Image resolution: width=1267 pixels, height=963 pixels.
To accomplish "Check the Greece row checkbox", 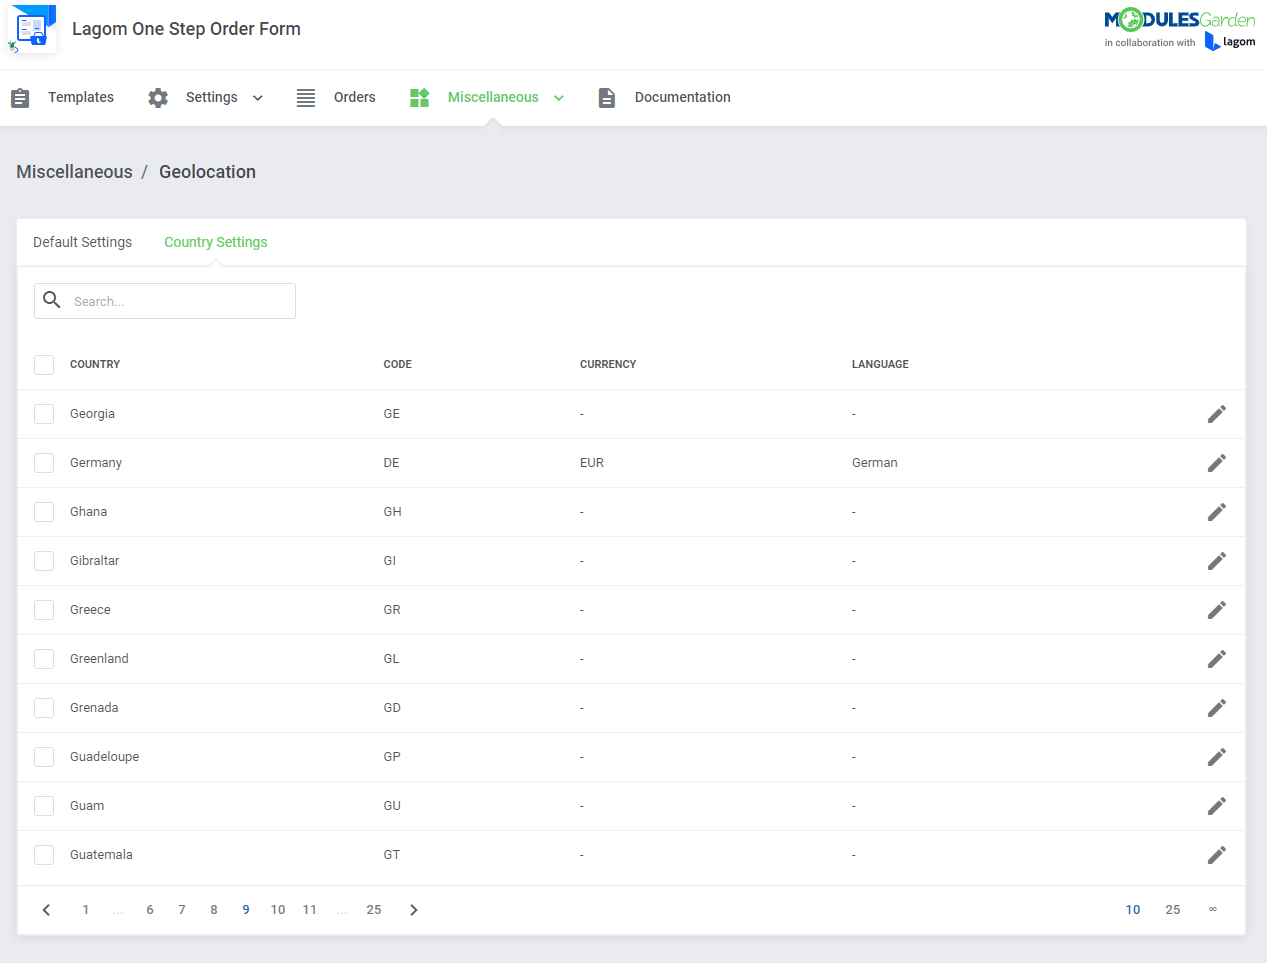I will tap(44, 610).
